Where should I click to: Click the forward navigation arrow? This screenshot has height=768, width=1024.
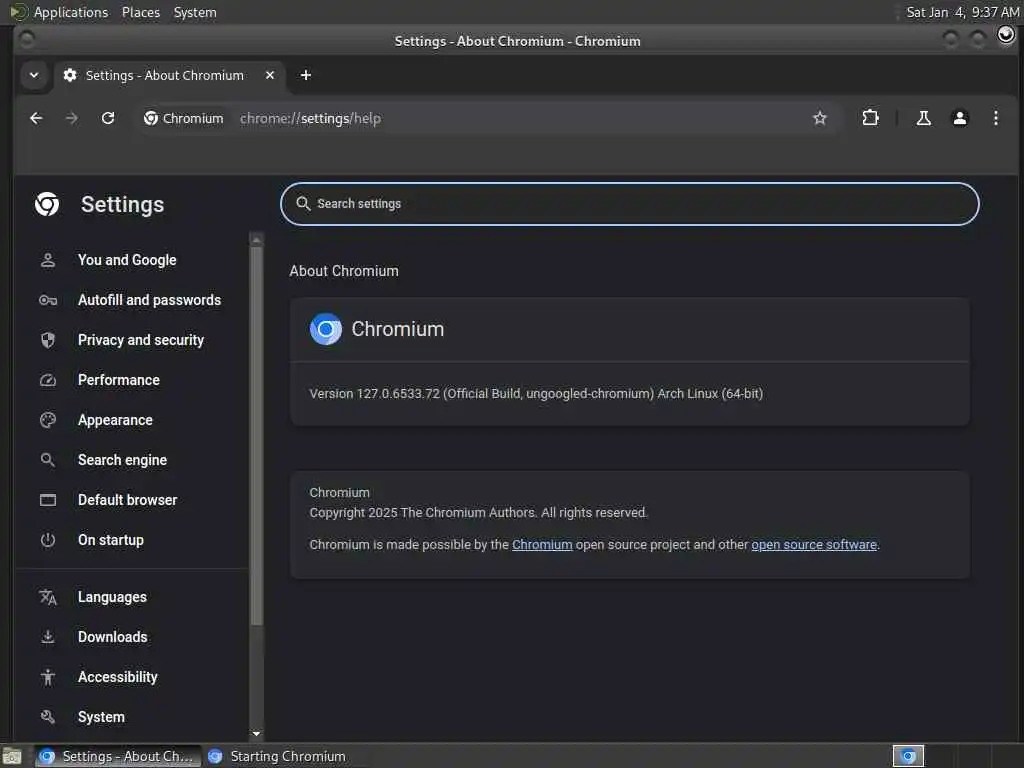72,118
